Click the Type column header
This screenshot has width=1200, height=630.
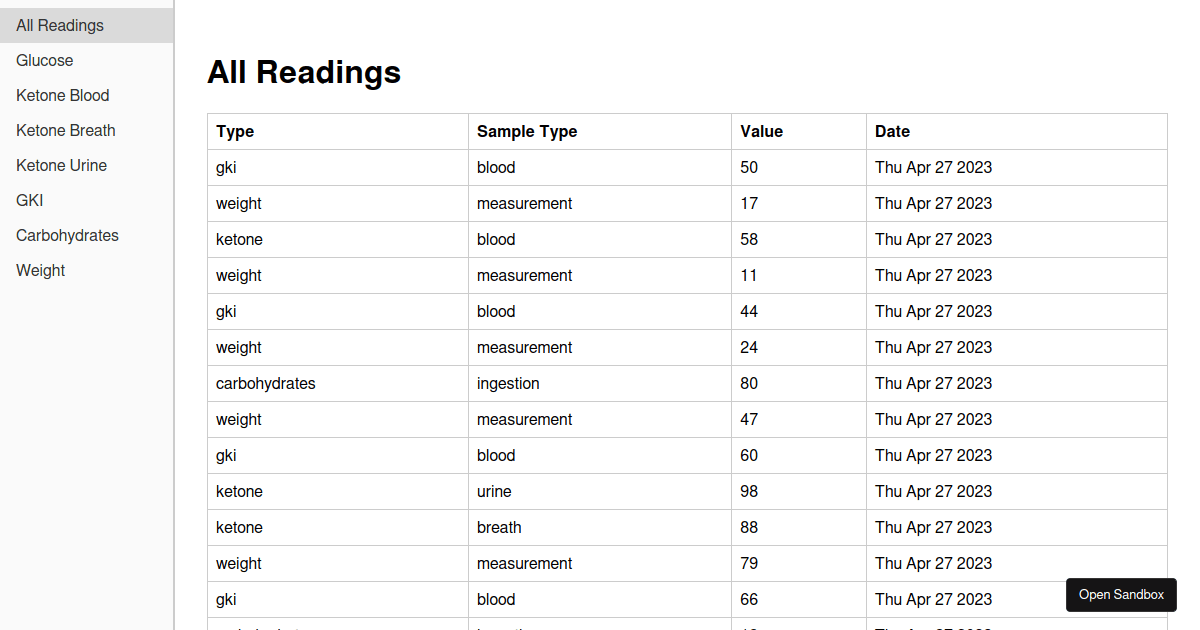(234, 131)
